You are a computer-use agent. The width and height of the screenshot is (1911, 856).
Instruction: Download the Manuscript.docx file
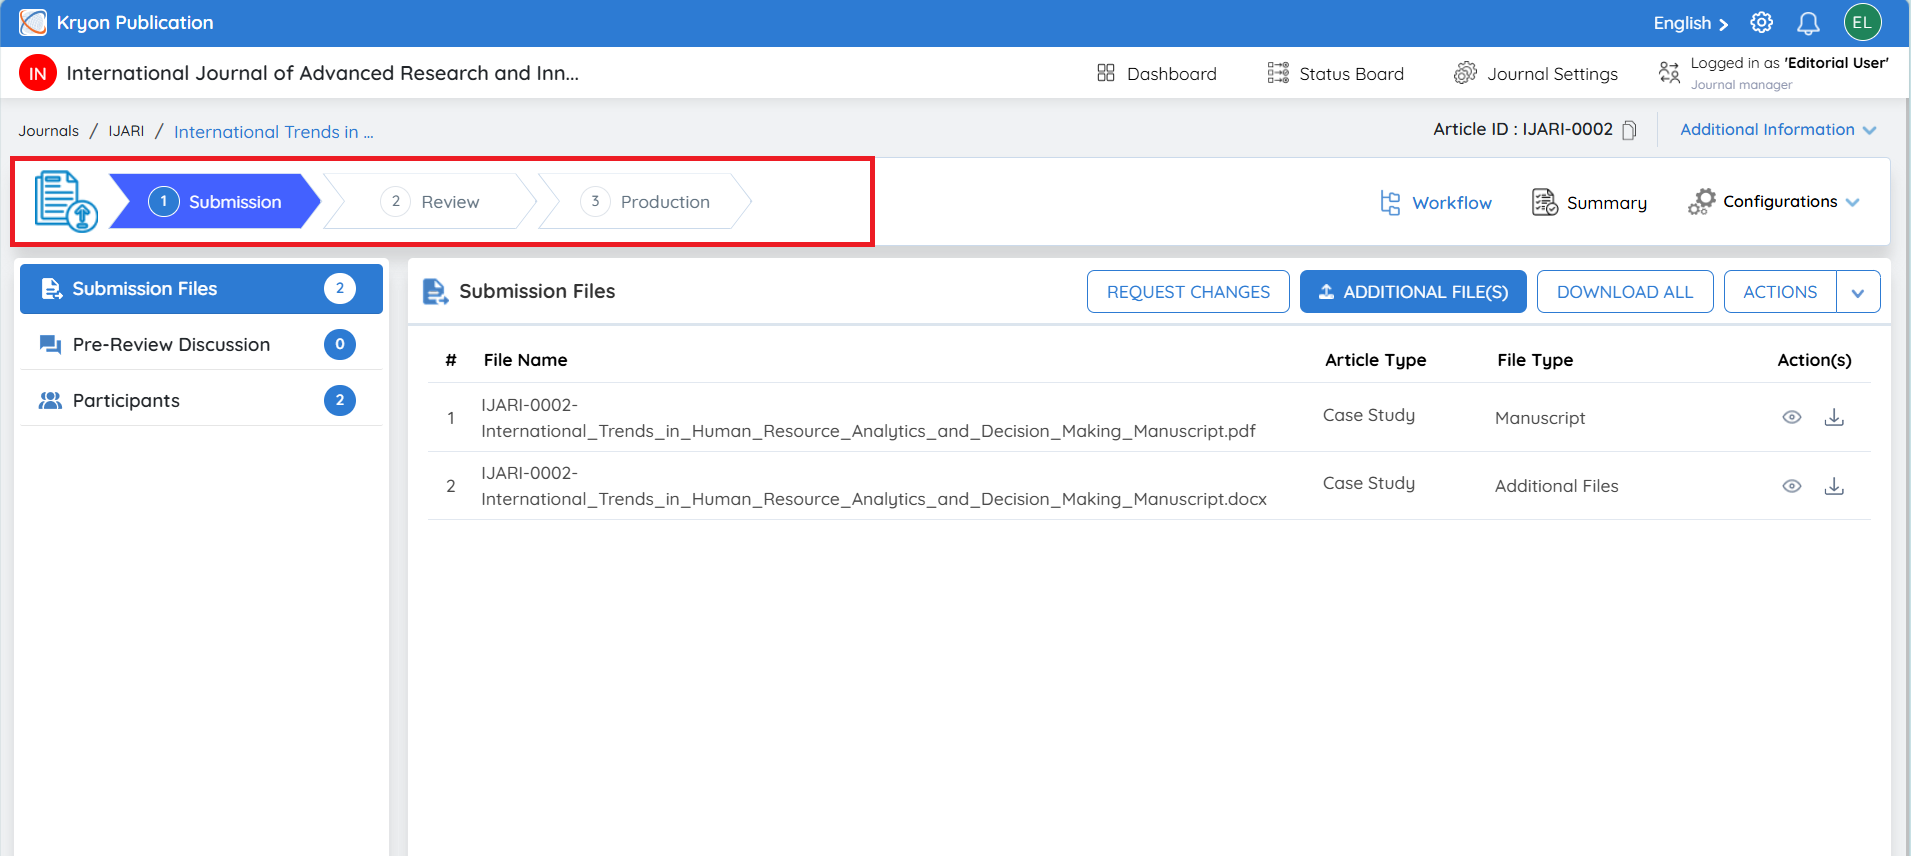coord(1834,486)
